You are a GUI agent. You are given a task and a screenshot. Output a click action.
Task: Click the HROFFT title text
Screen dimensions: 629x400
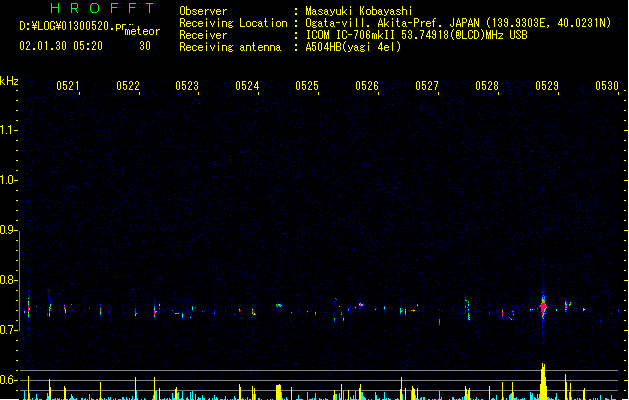[103, 8]
